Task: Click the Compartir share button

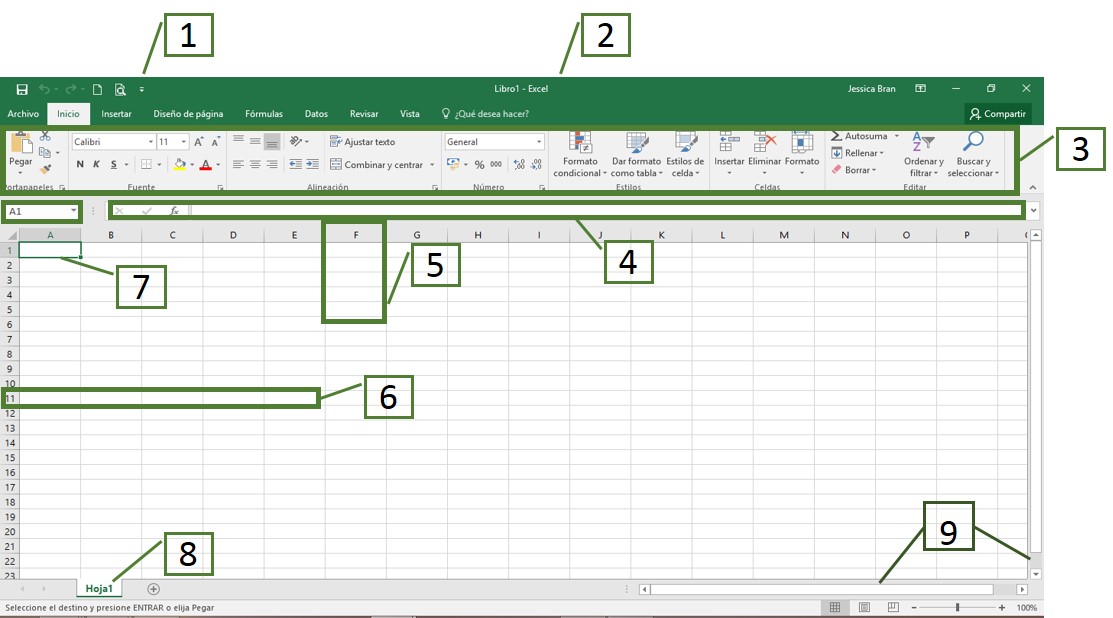Action: point(998,114)
